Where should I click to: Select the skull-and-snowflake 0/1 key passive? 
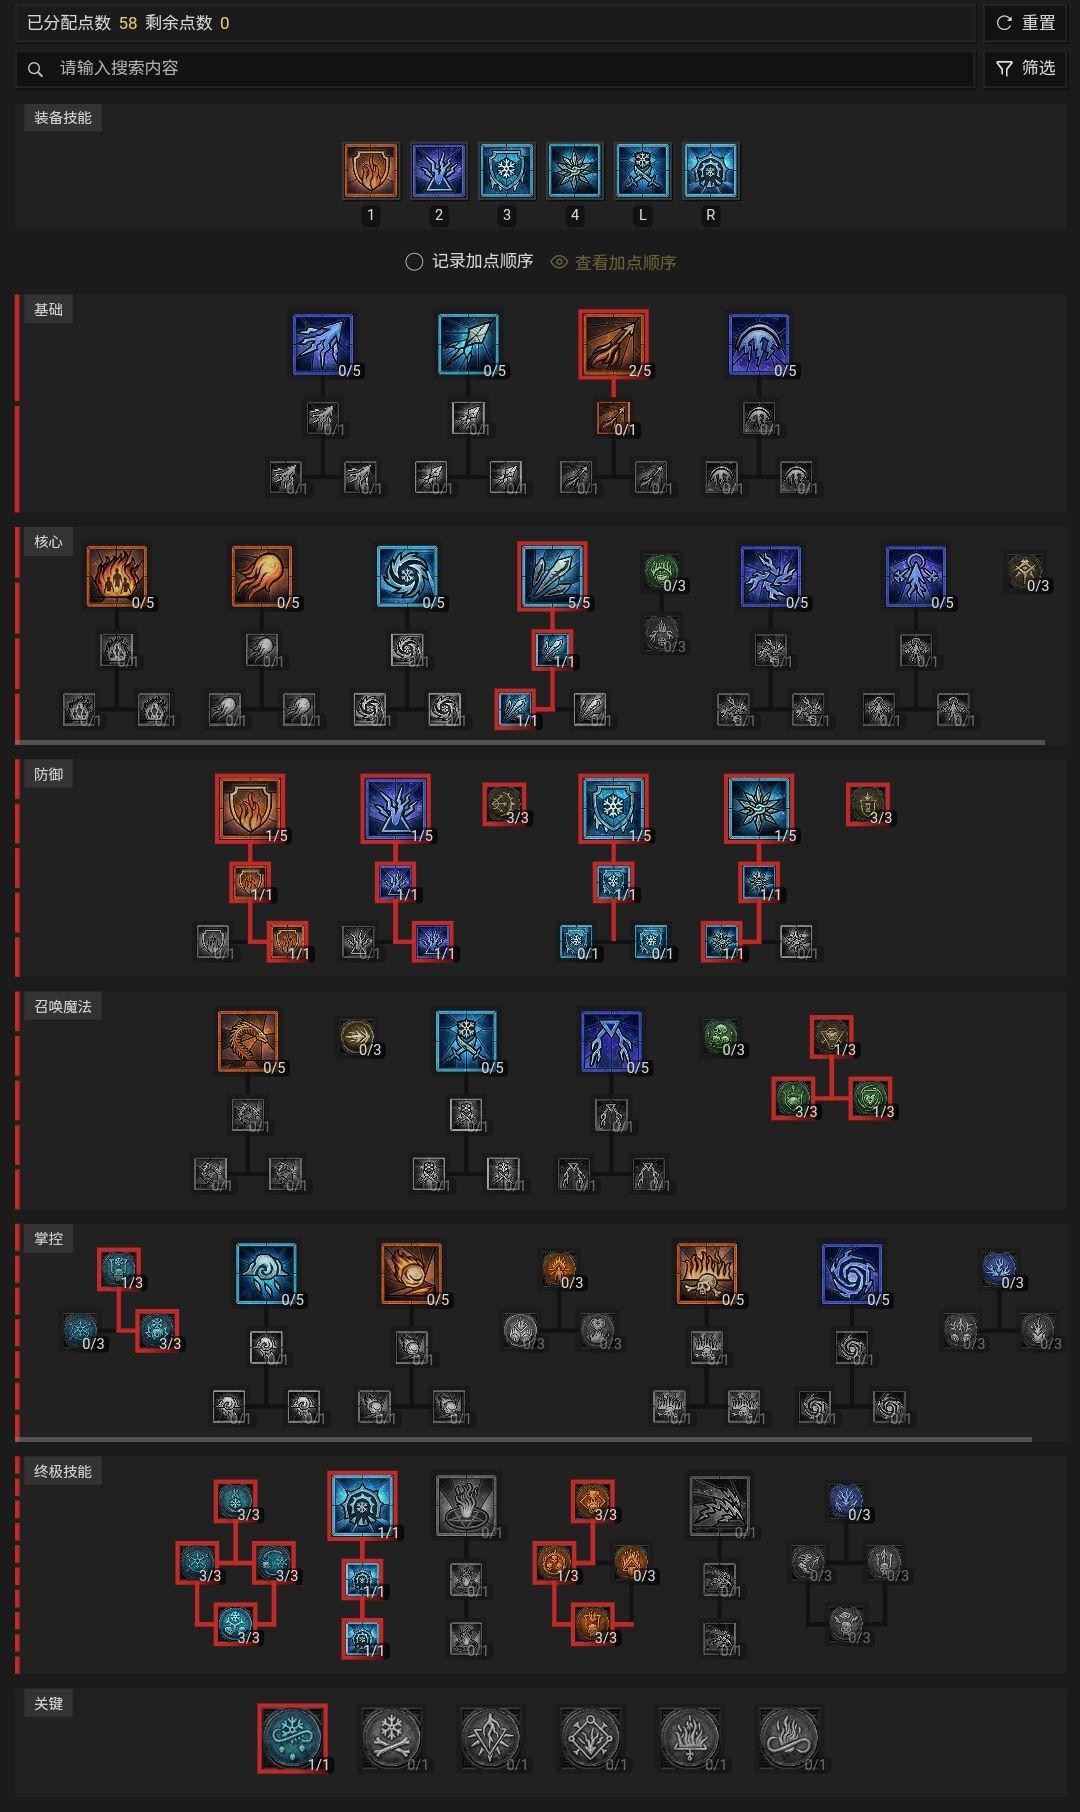[x=393, y=1738]
